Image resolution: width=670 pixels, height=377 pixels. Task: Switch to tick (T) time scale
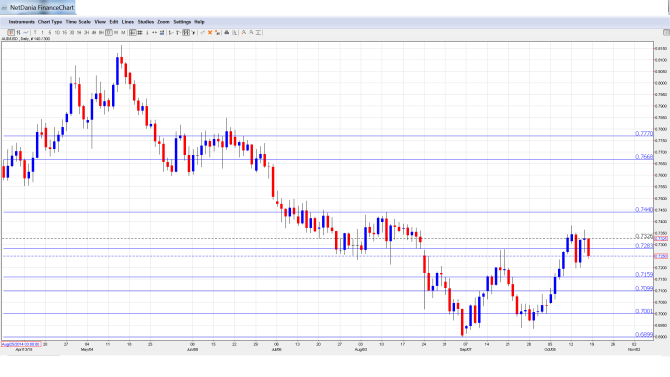point(35,32)
